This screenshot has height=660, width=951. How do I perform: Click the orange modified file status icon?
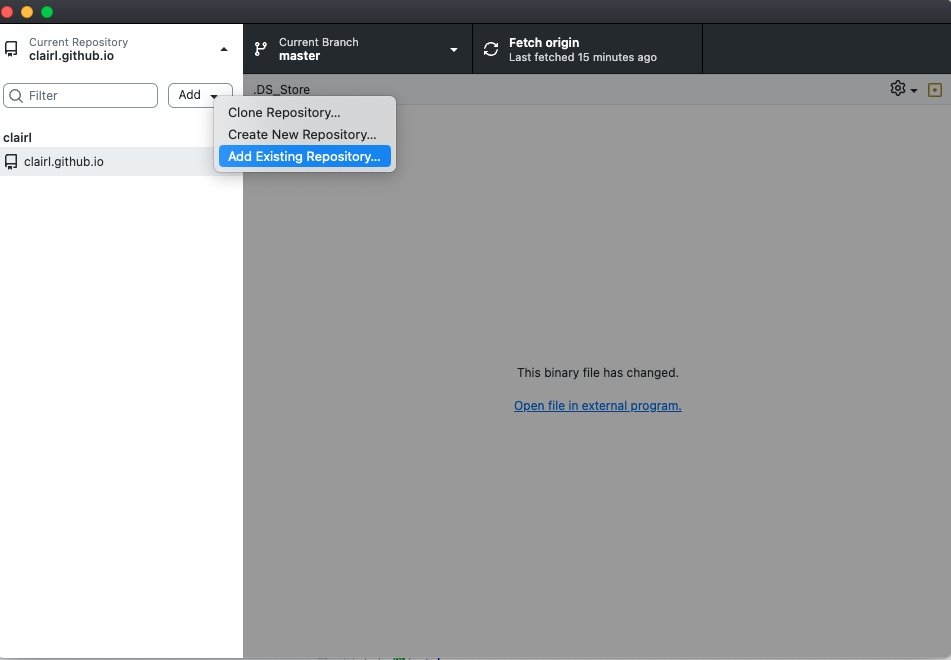coord(935,90)
